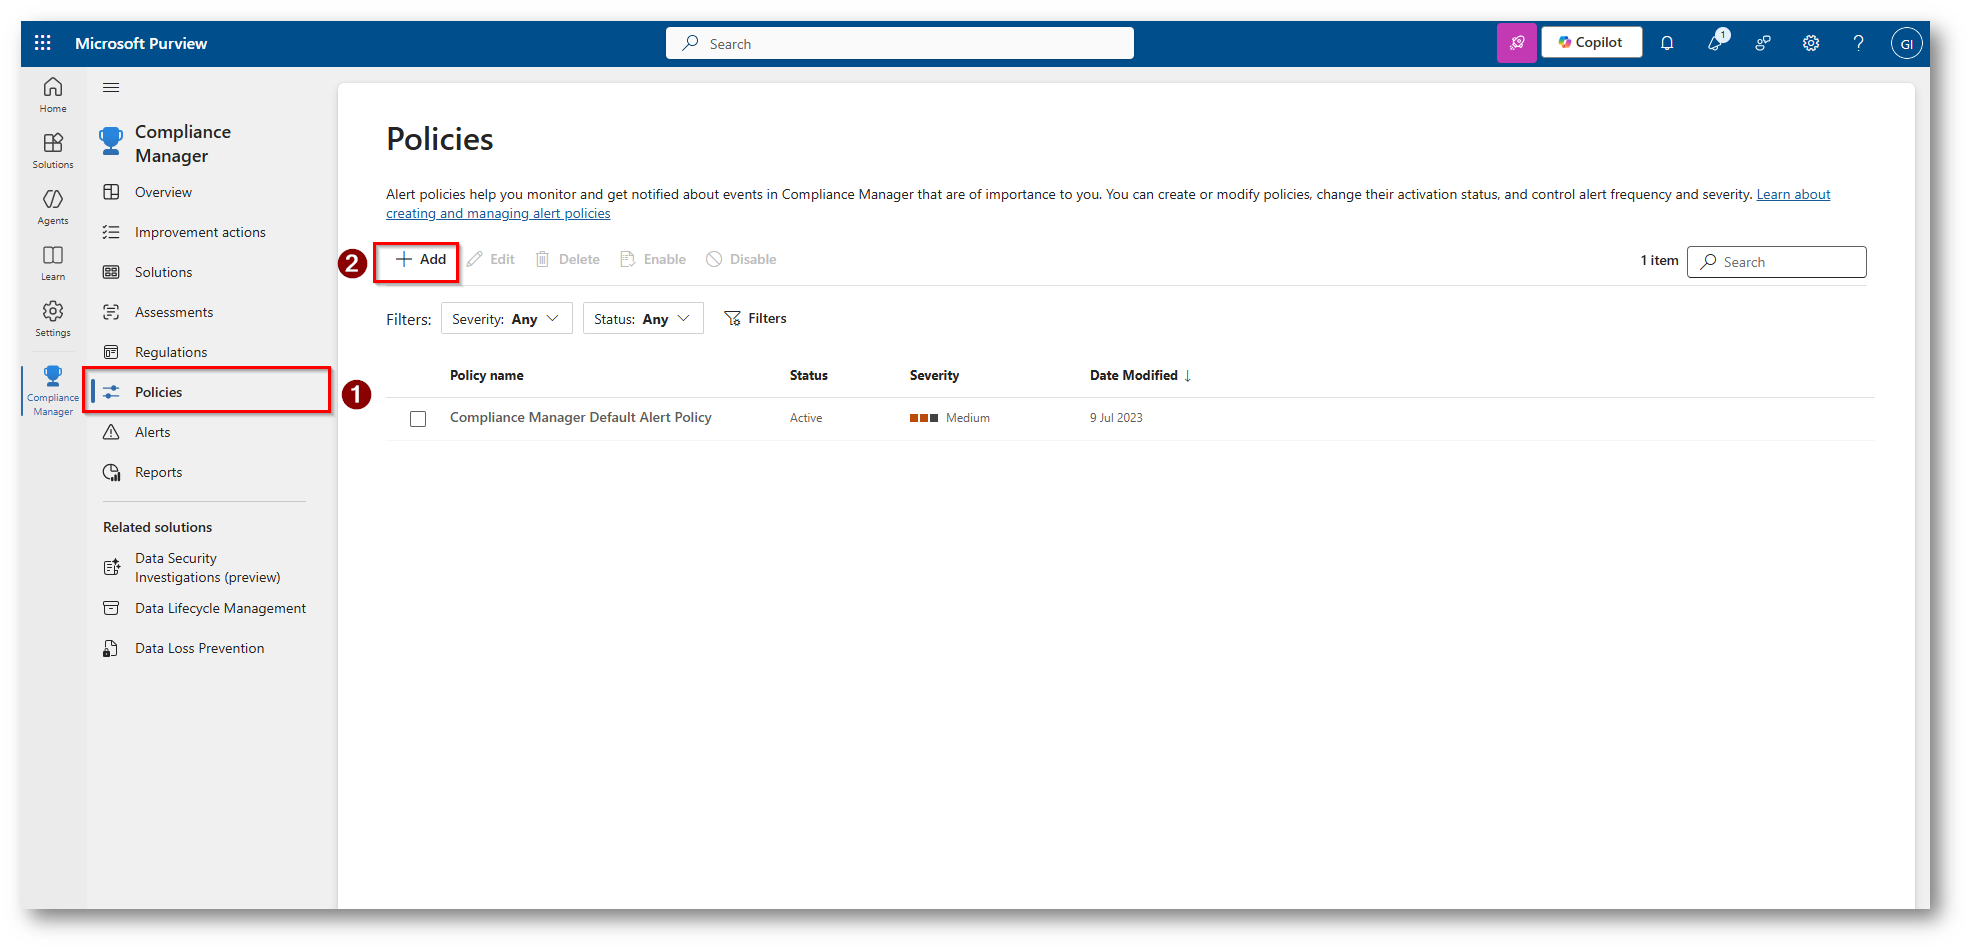
Task: Click the Compliance Manager trophy logo
Action: pos(111,141)
